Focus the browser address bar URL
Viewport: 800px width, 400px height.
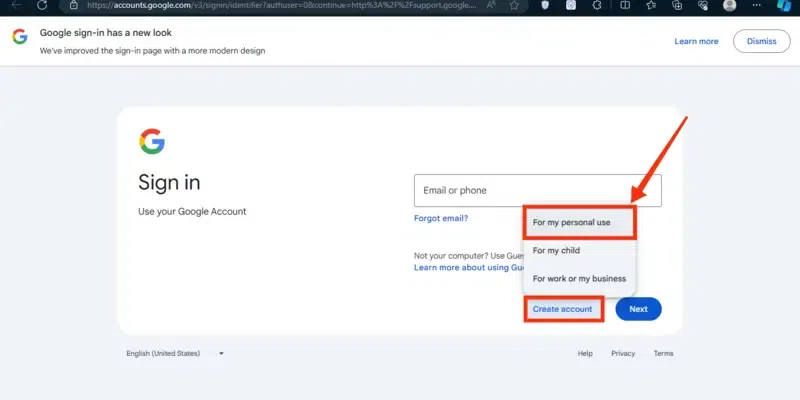pyautogui.click(x=282, y=5)
